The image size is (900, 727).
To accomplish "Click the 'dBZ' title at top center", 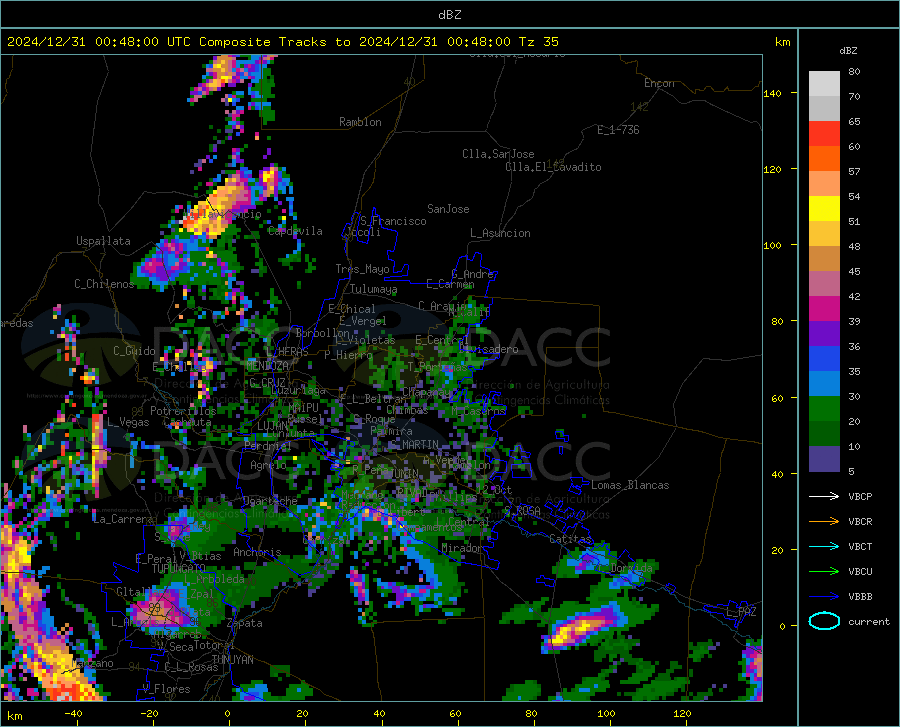I will pos(449,15).
